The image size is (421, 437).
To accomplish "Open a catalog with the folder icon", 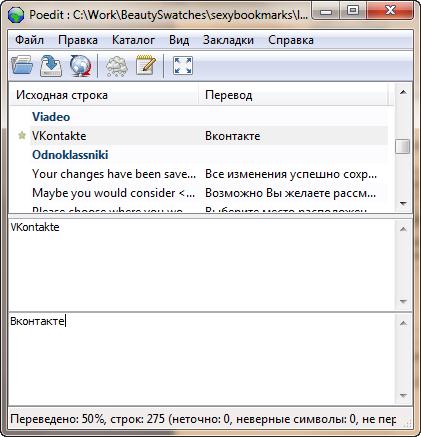I will tap(22, 66).
